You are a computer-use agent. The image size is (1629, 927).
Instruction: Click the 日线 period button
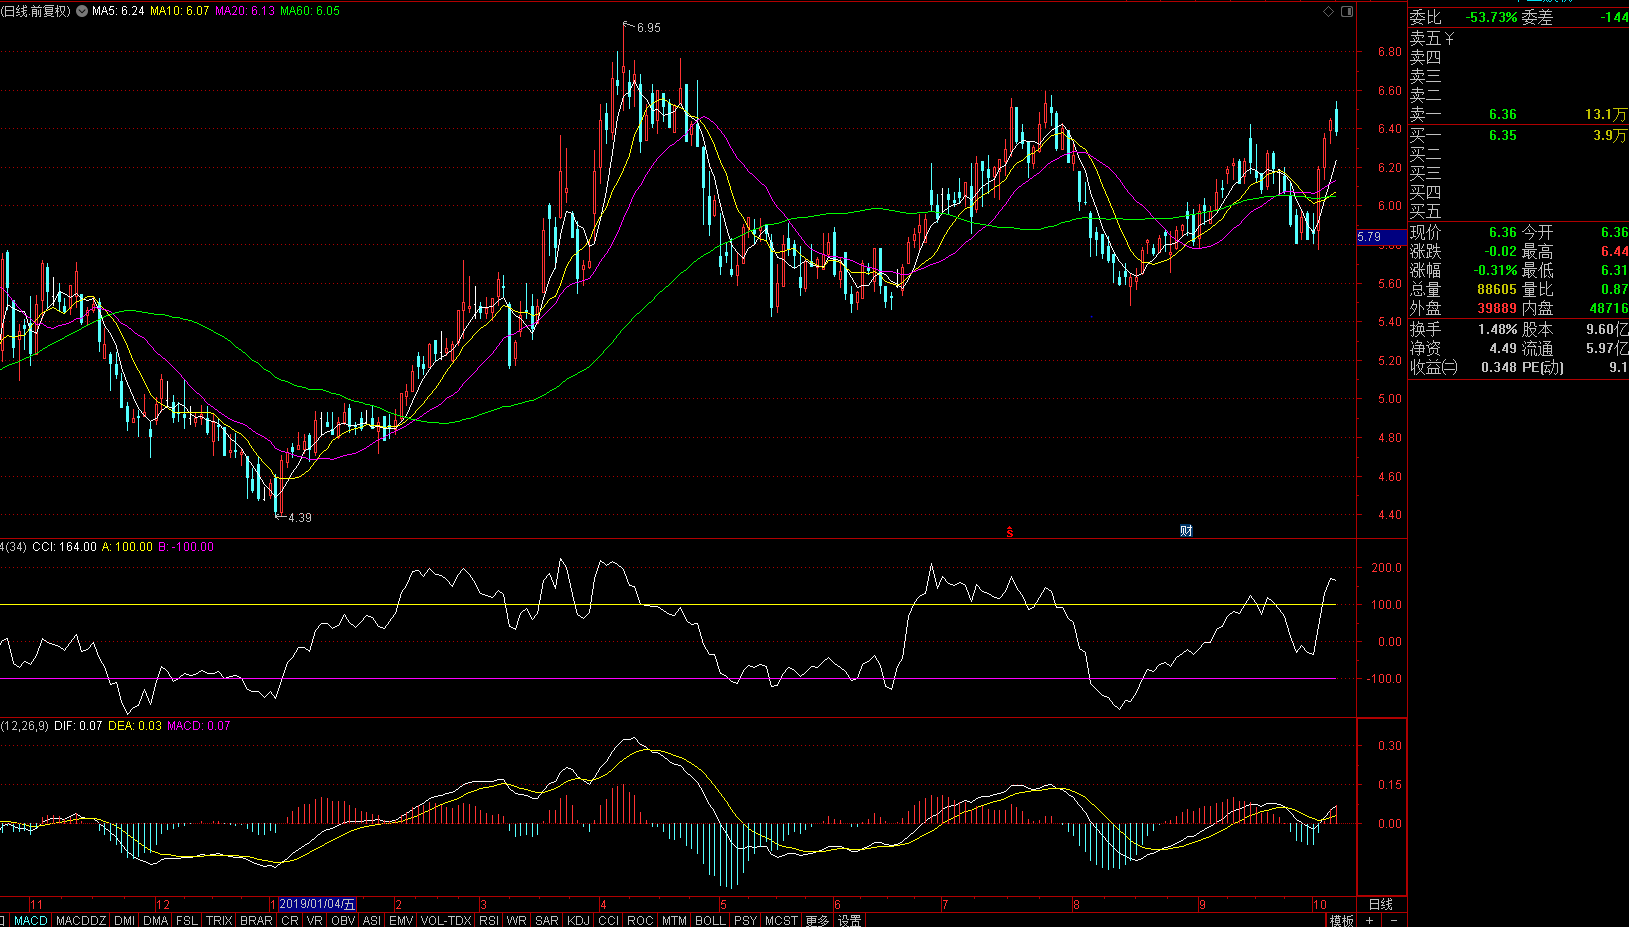pos(1381,904)
